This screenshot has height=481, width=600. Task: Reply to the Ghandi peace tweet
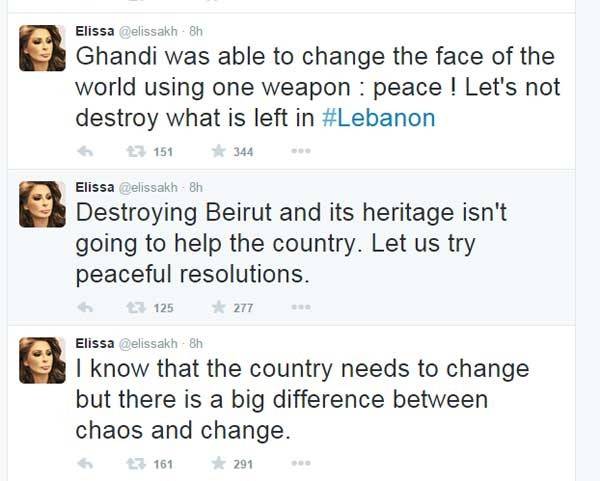click(86, 152)
